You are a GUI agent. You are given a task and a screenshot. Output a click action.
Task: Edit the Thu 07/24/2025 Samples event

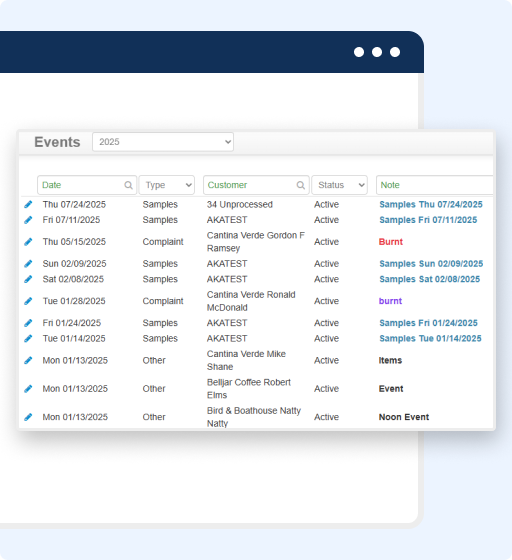[28, 205]
